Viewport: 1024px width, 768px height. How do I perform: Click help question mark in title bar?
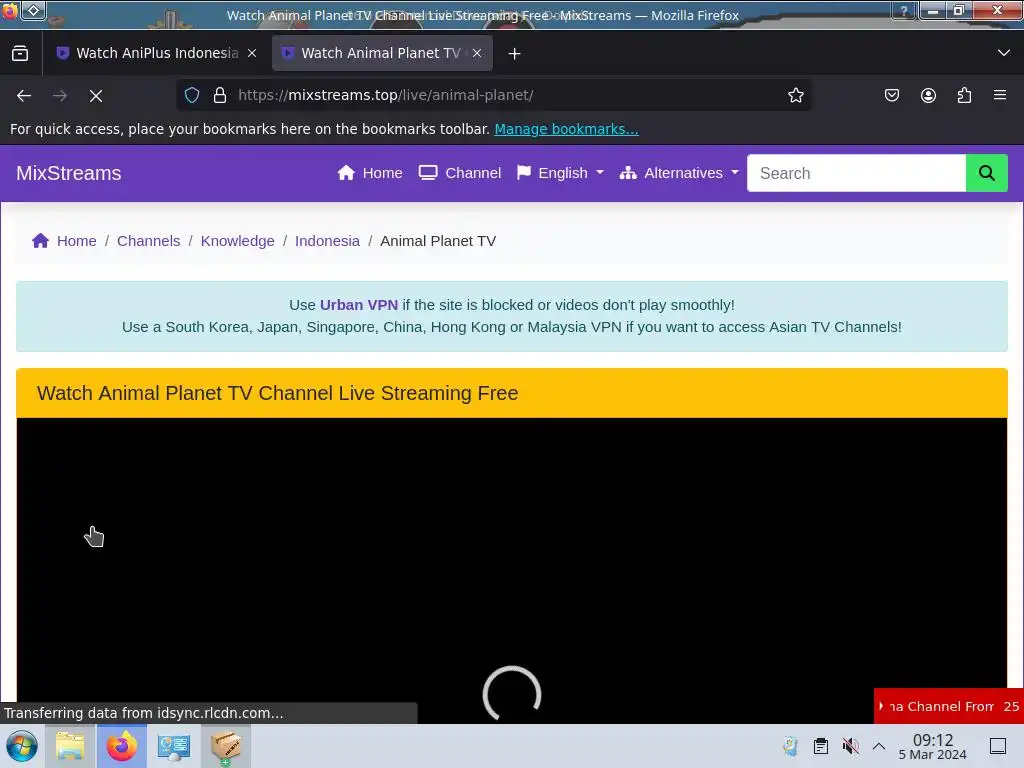[904, 10]
